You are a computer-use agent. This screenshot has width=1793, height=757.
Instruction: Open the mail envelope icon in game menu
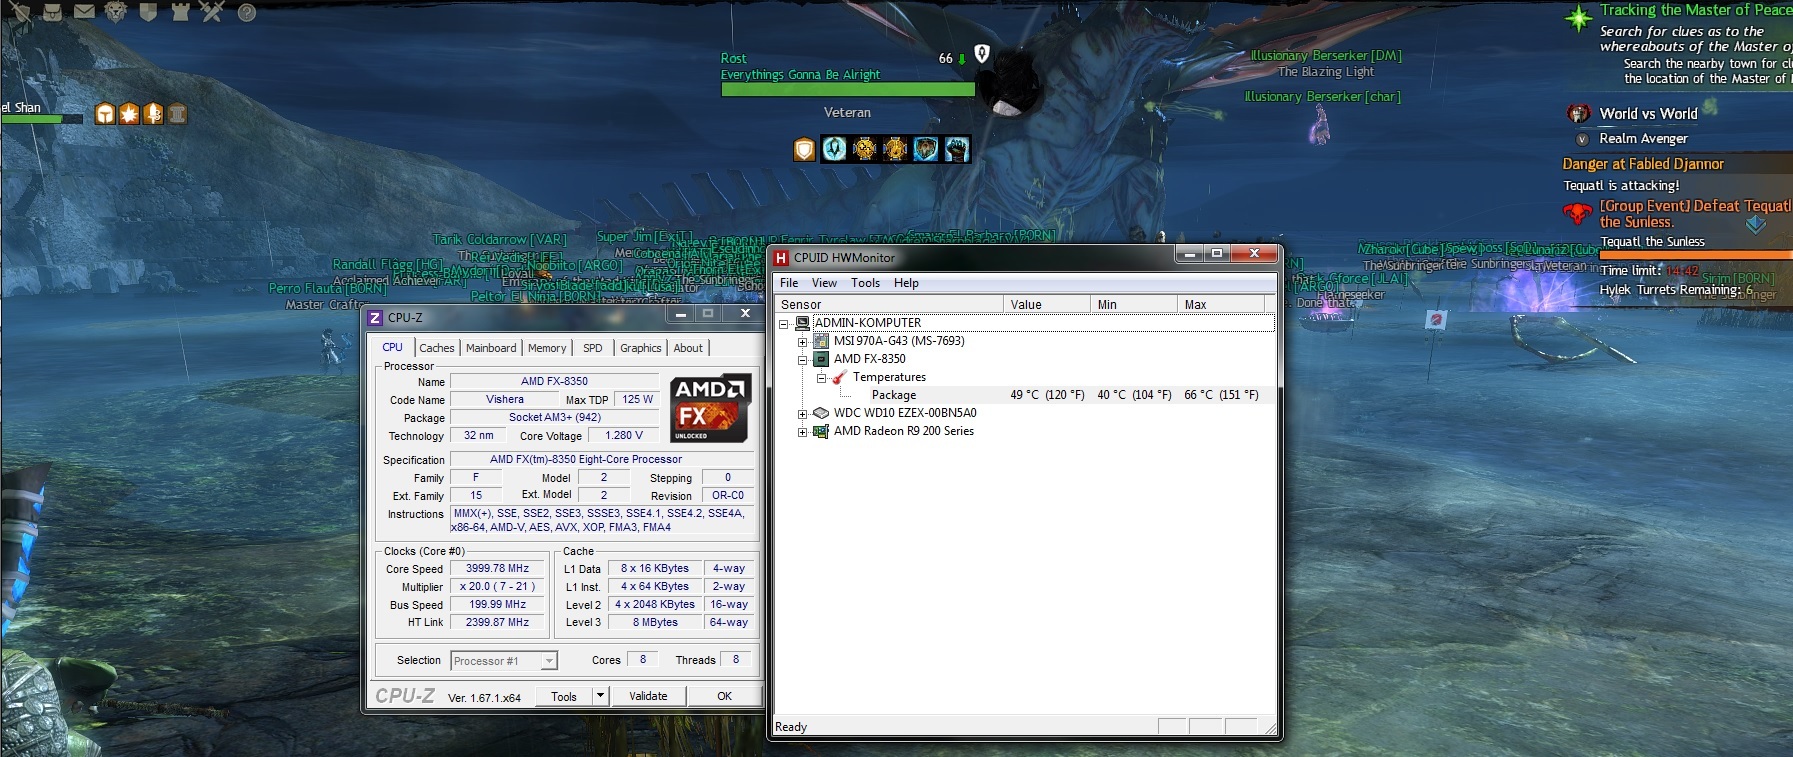click(85, 12)
